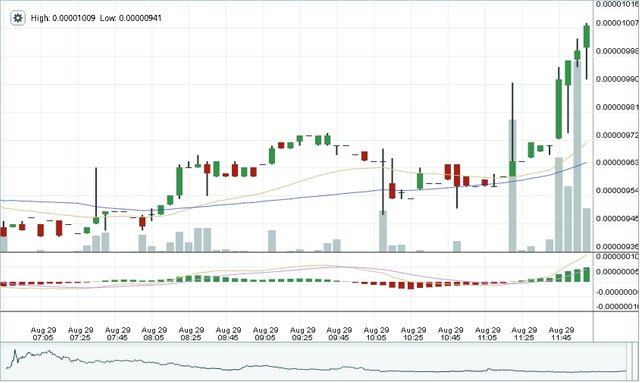Click the 0.00000998 price axis label
This screenshot has height=383, width=640.
point(618,51)
